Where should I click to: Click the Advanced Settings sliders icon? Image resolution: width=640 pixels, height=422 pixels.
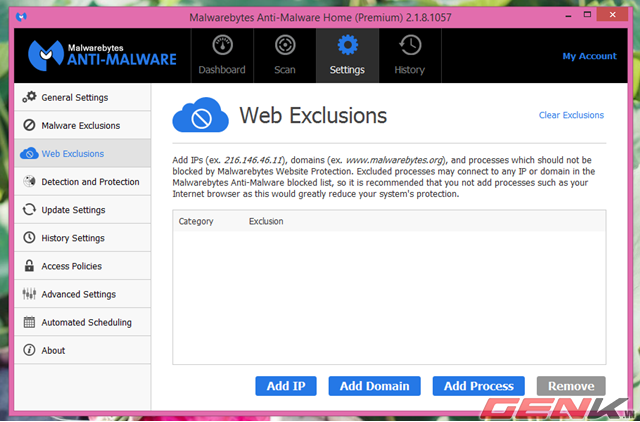[x=29, y=294]
